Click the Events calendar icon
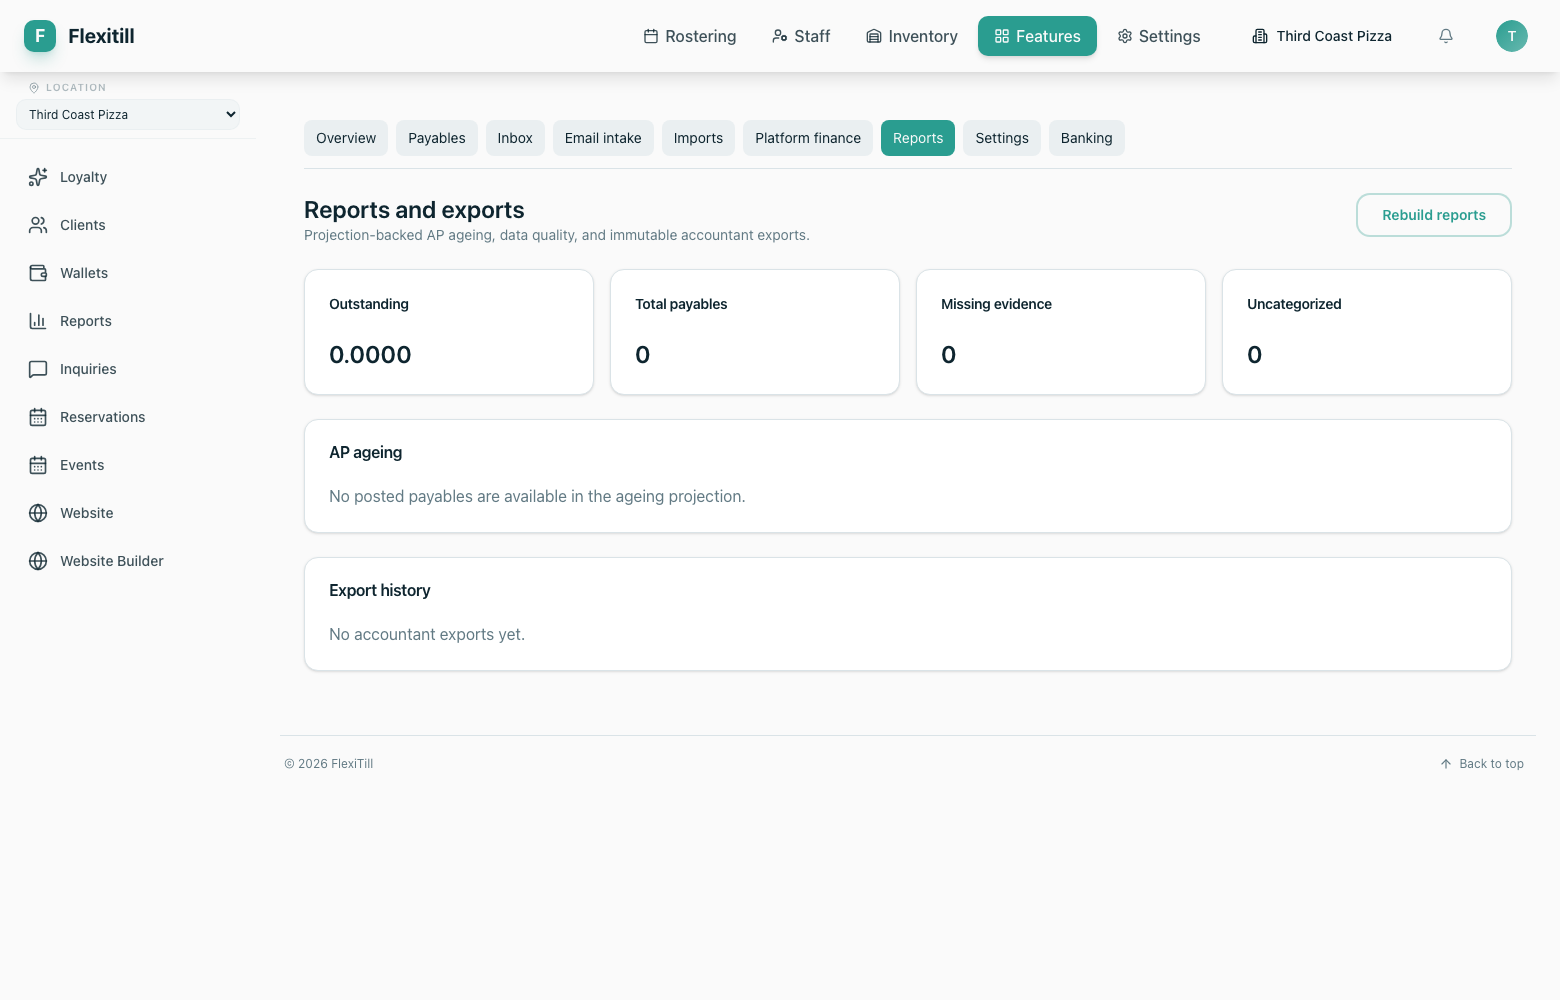1560x1000 pixels. [x=38, y=465]
